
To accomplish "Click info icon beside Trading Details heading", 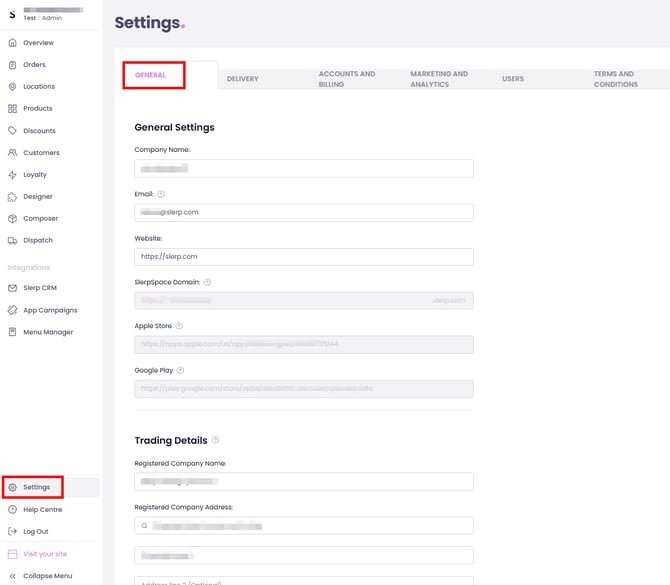I will click(216, 440).
